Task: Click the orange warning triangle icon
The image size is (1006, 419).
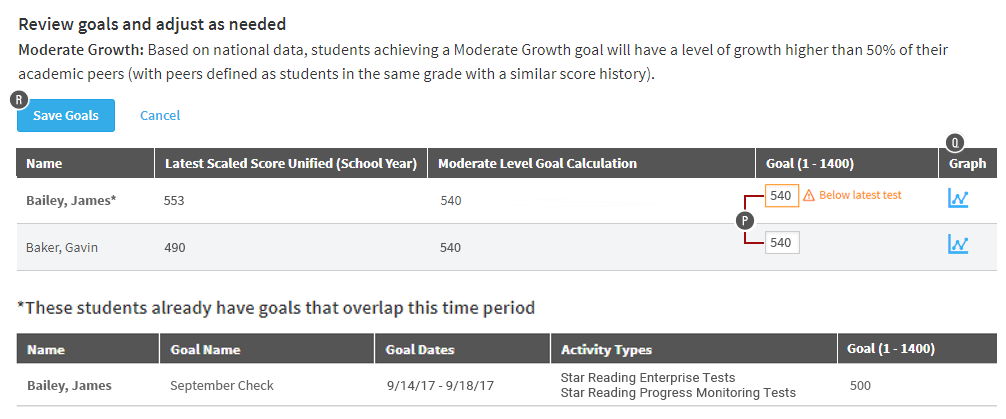Action: coord(809,196)
